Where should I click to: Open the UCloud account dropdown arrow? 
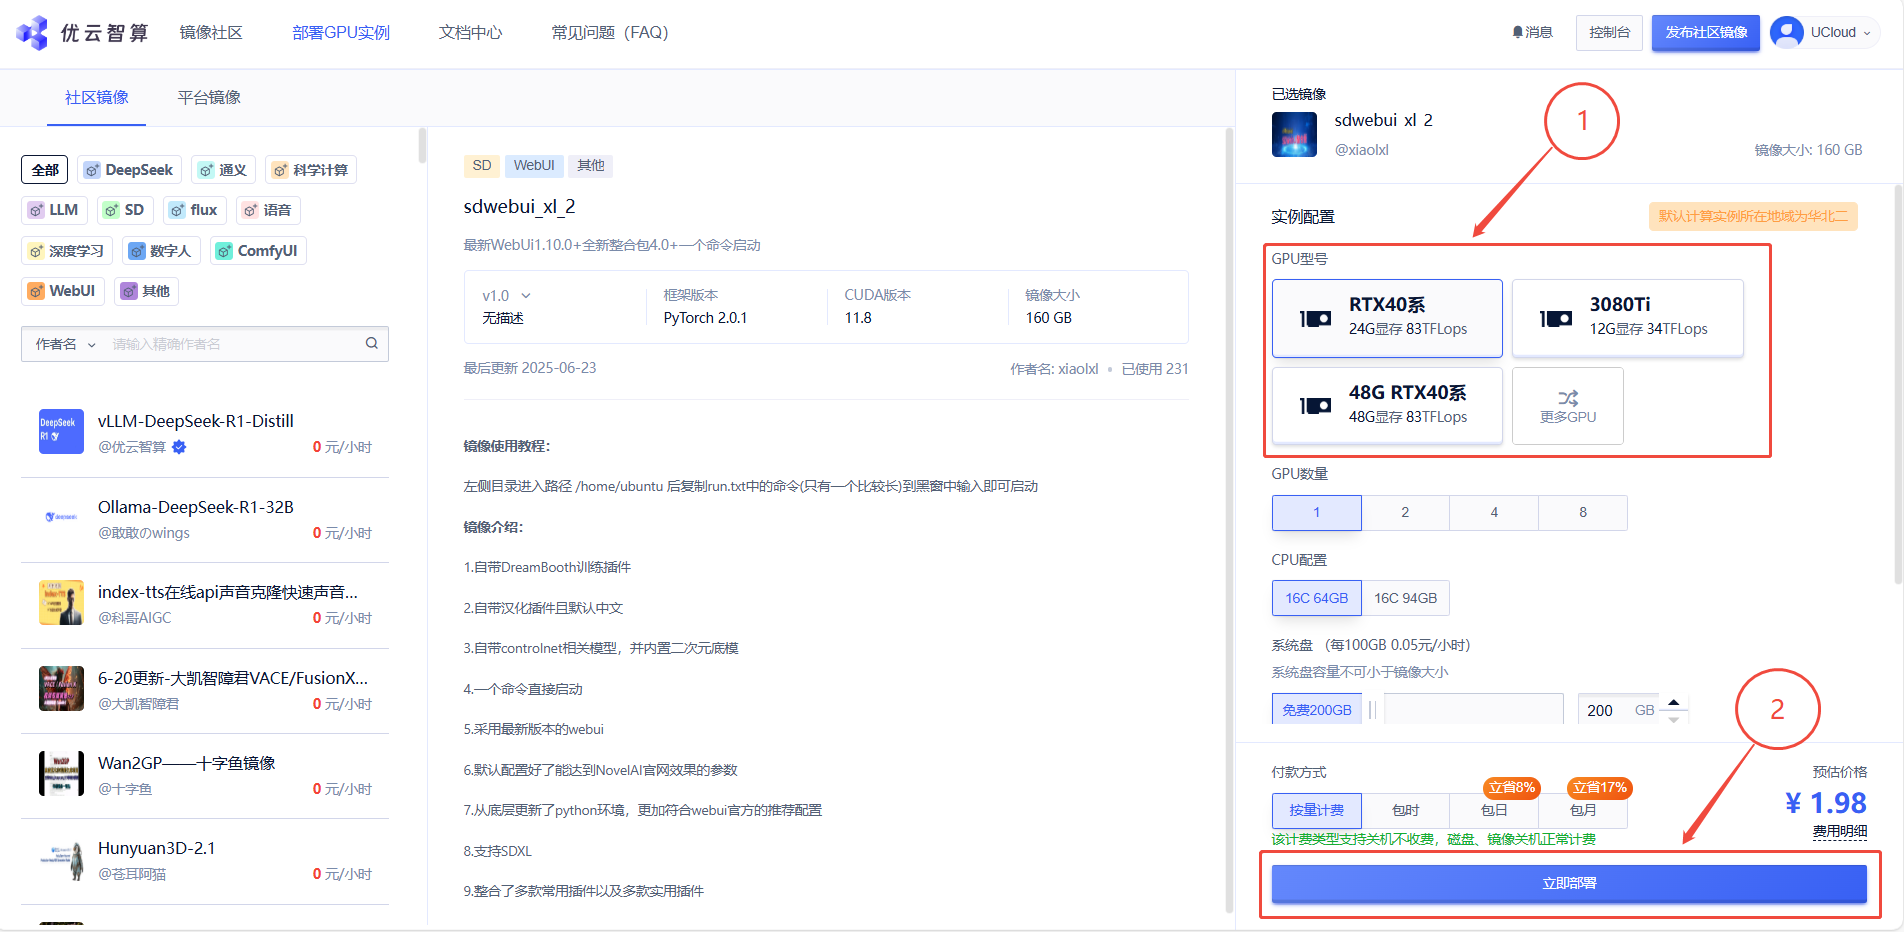click(x=1866, y=33)
